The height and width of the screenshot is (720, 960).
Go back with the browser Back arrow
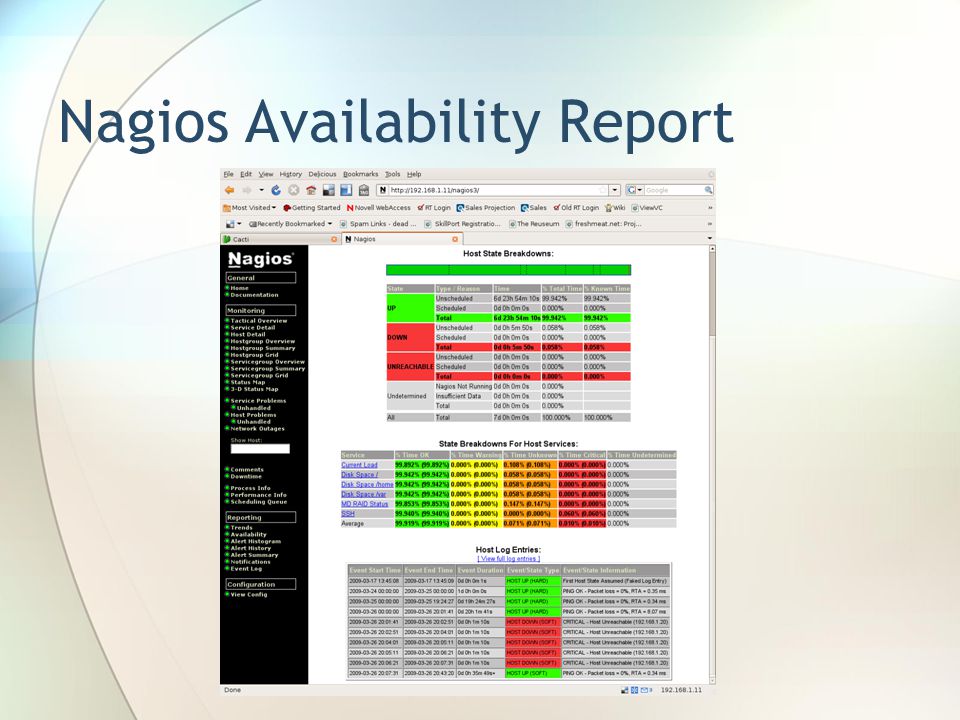click(230, 190)
